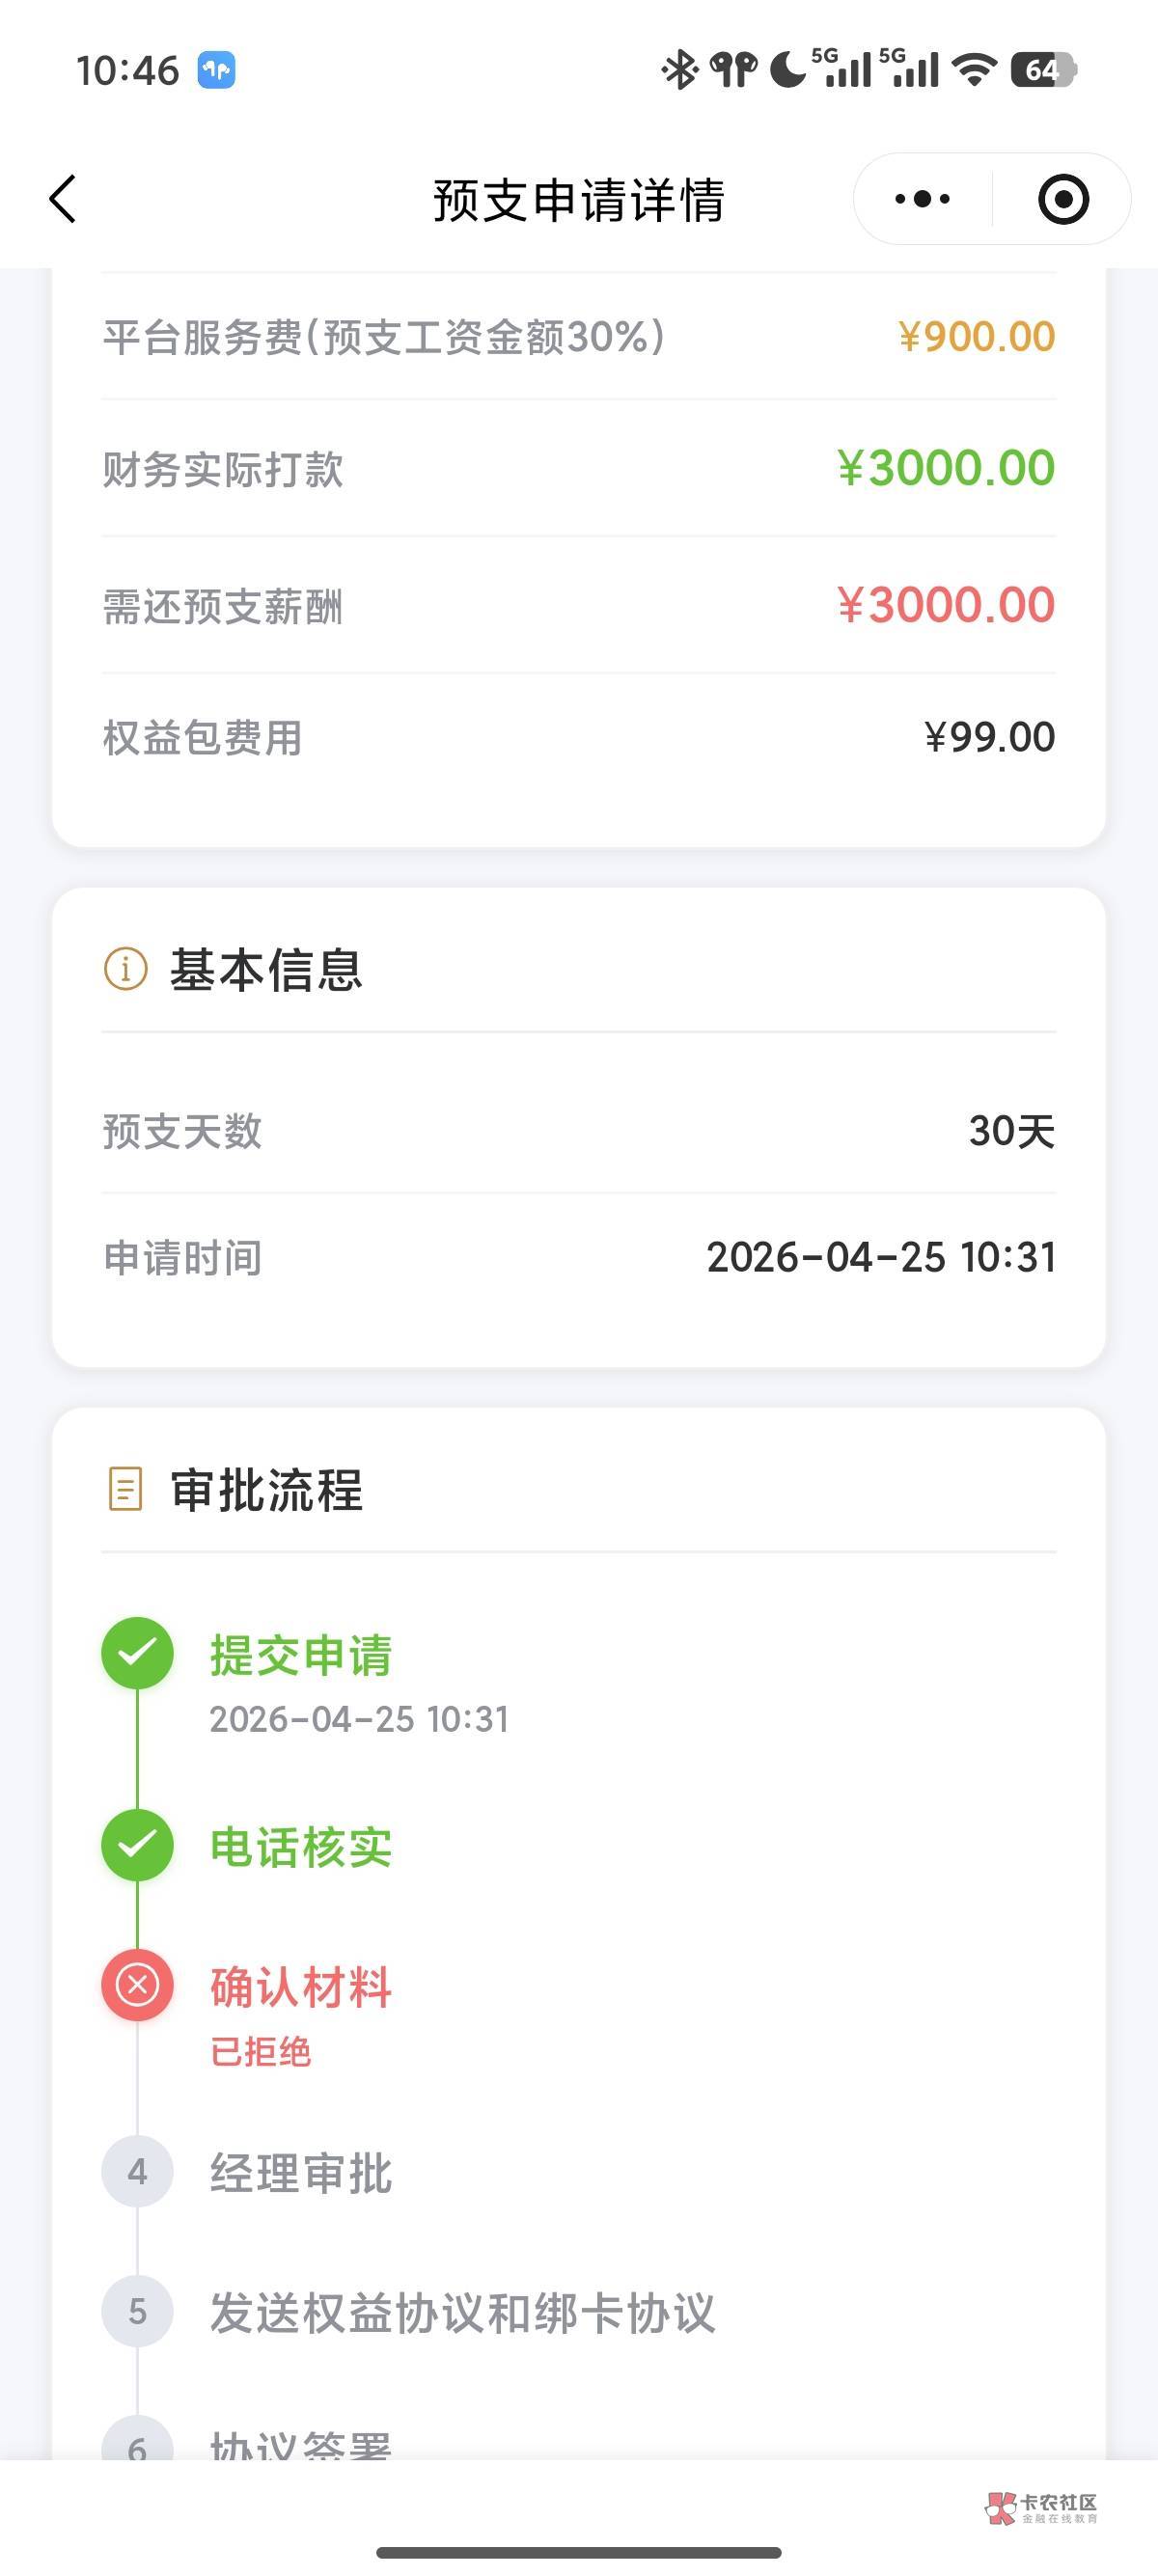Tap step 5 circle in approval flow

tap(137, 2311)
